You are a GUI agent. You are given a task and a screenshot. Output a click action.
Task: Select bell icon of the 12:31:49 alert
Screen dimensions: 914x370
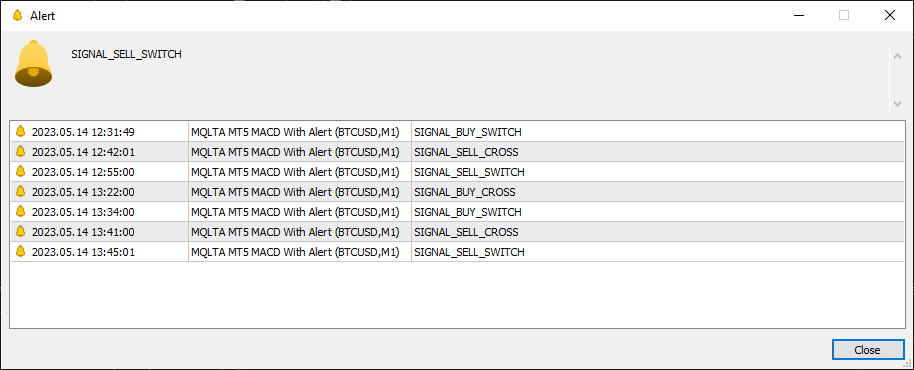pos(21,131)
